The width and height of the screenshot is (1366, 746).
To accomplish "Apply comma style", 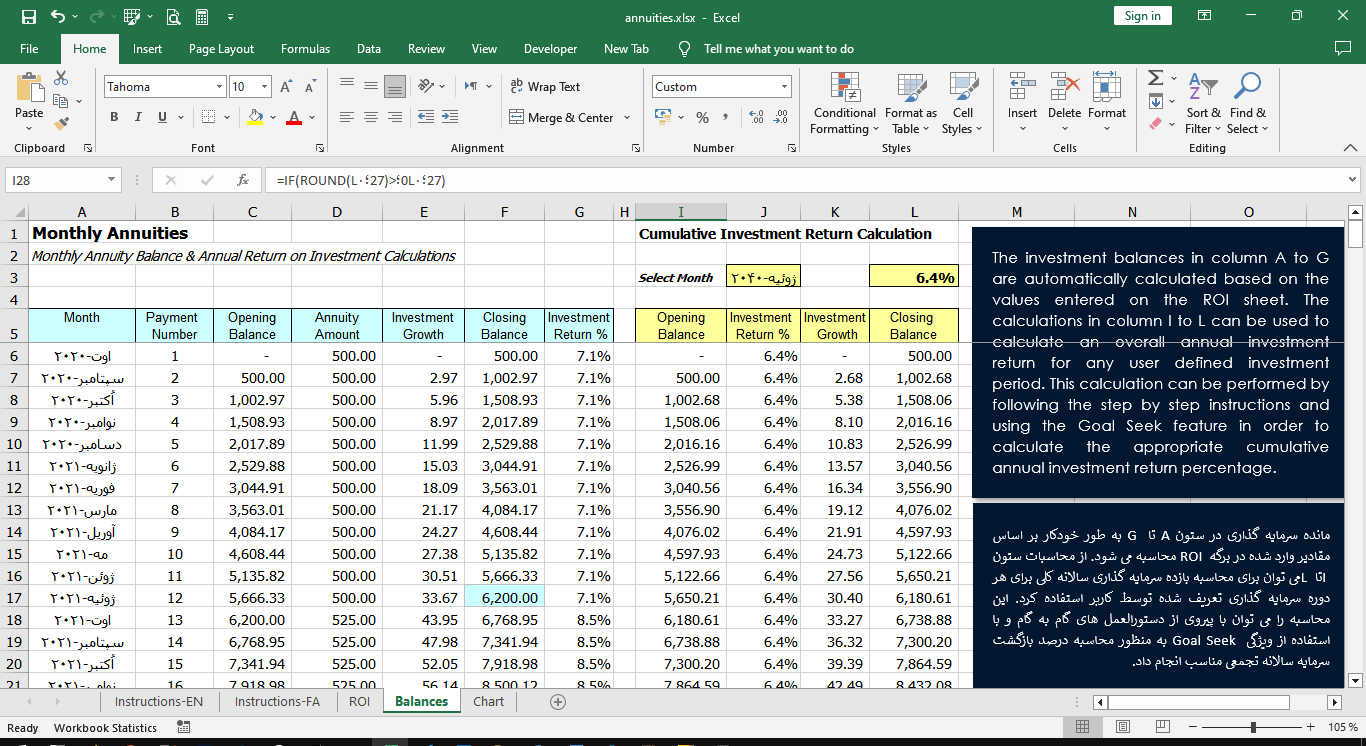I will point(725,117).
